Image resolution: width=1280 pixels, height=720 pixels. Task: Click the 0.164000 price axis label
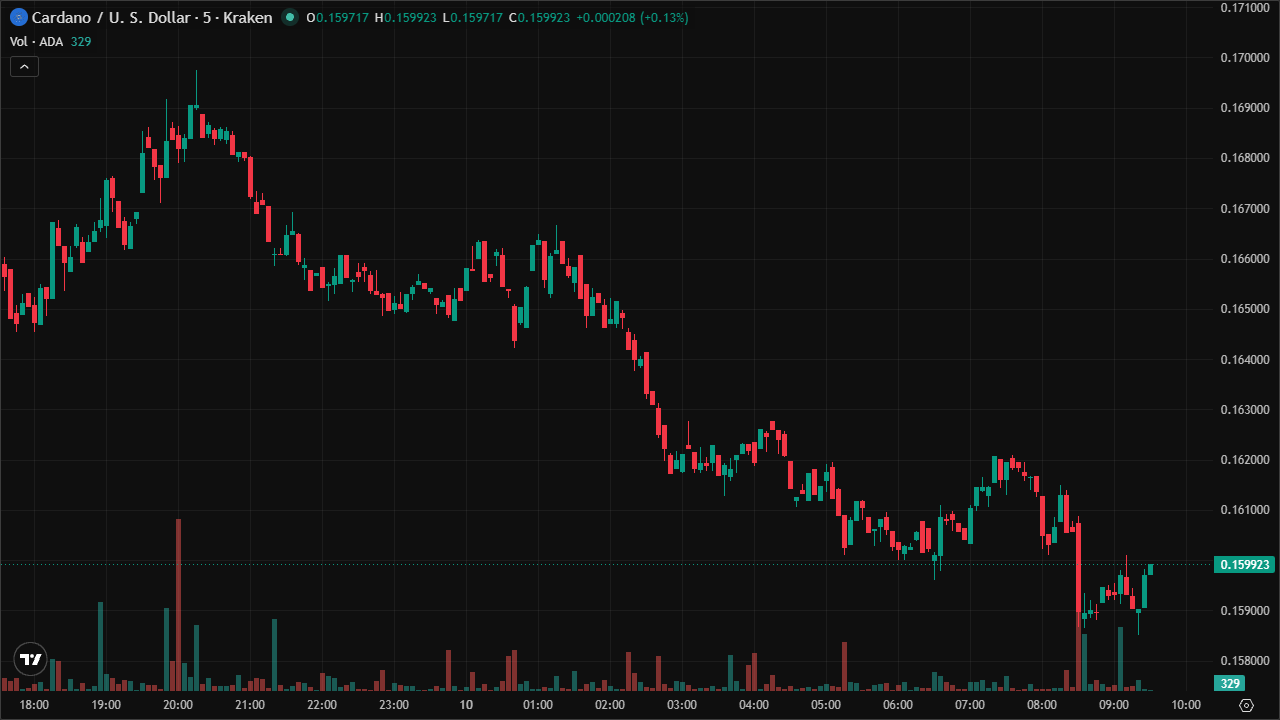(x=1245, y=360)
